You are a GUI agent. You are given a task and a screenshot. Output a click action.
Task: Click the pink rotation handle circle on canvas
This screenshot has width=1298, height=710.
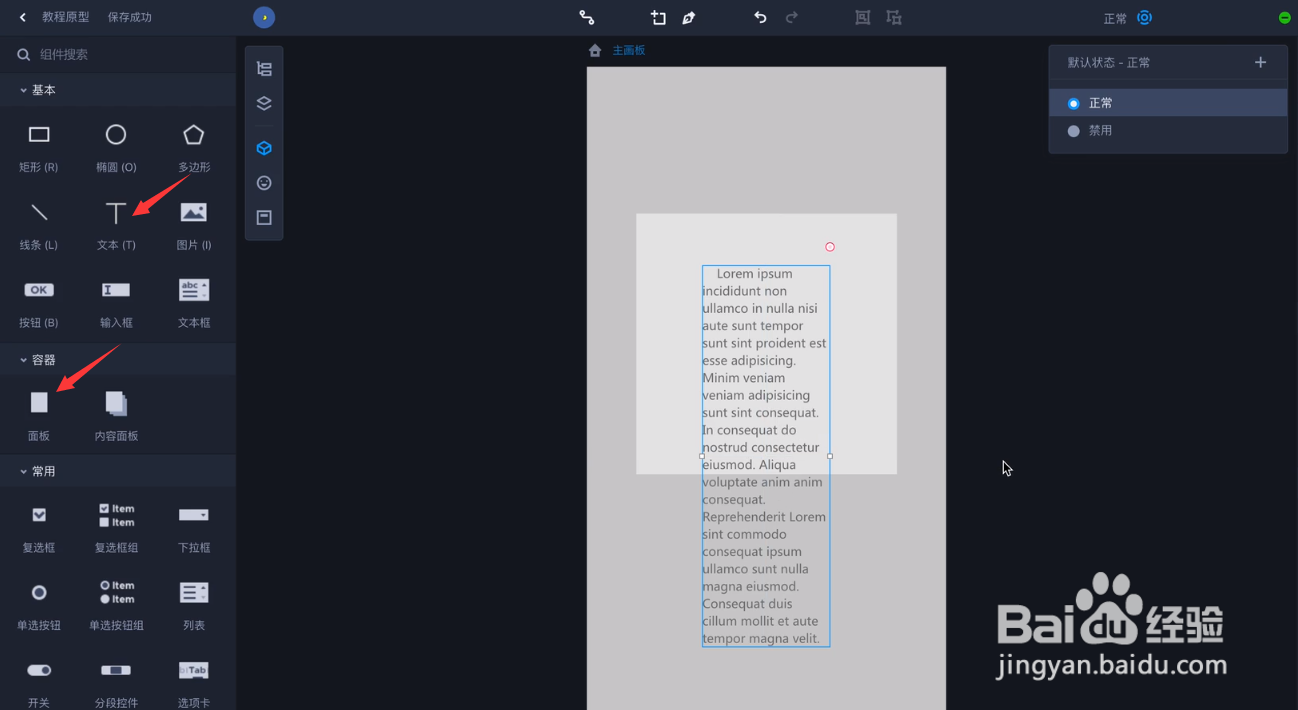tap(830, 247)
